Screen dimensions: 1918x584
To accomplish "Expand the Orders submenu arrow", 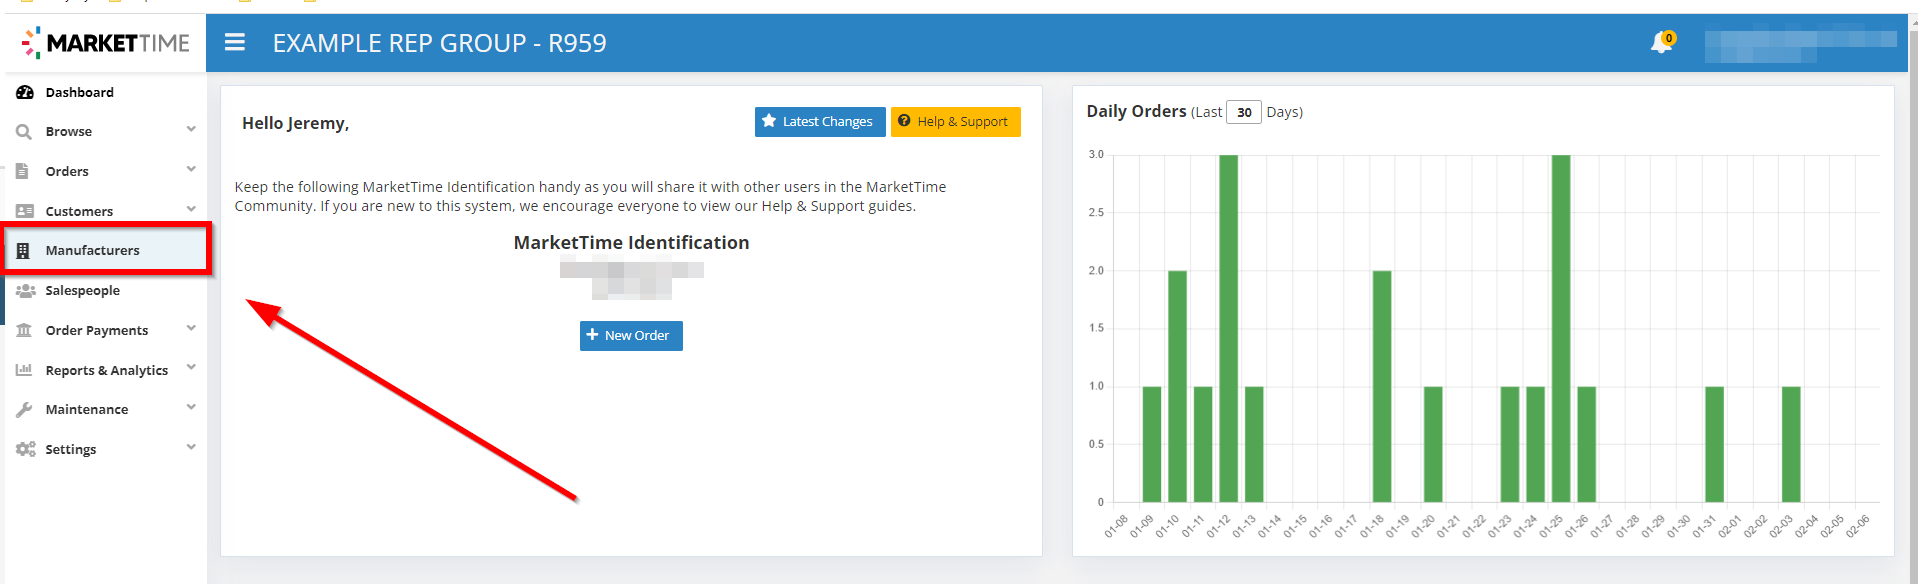I will coord(191,169).
